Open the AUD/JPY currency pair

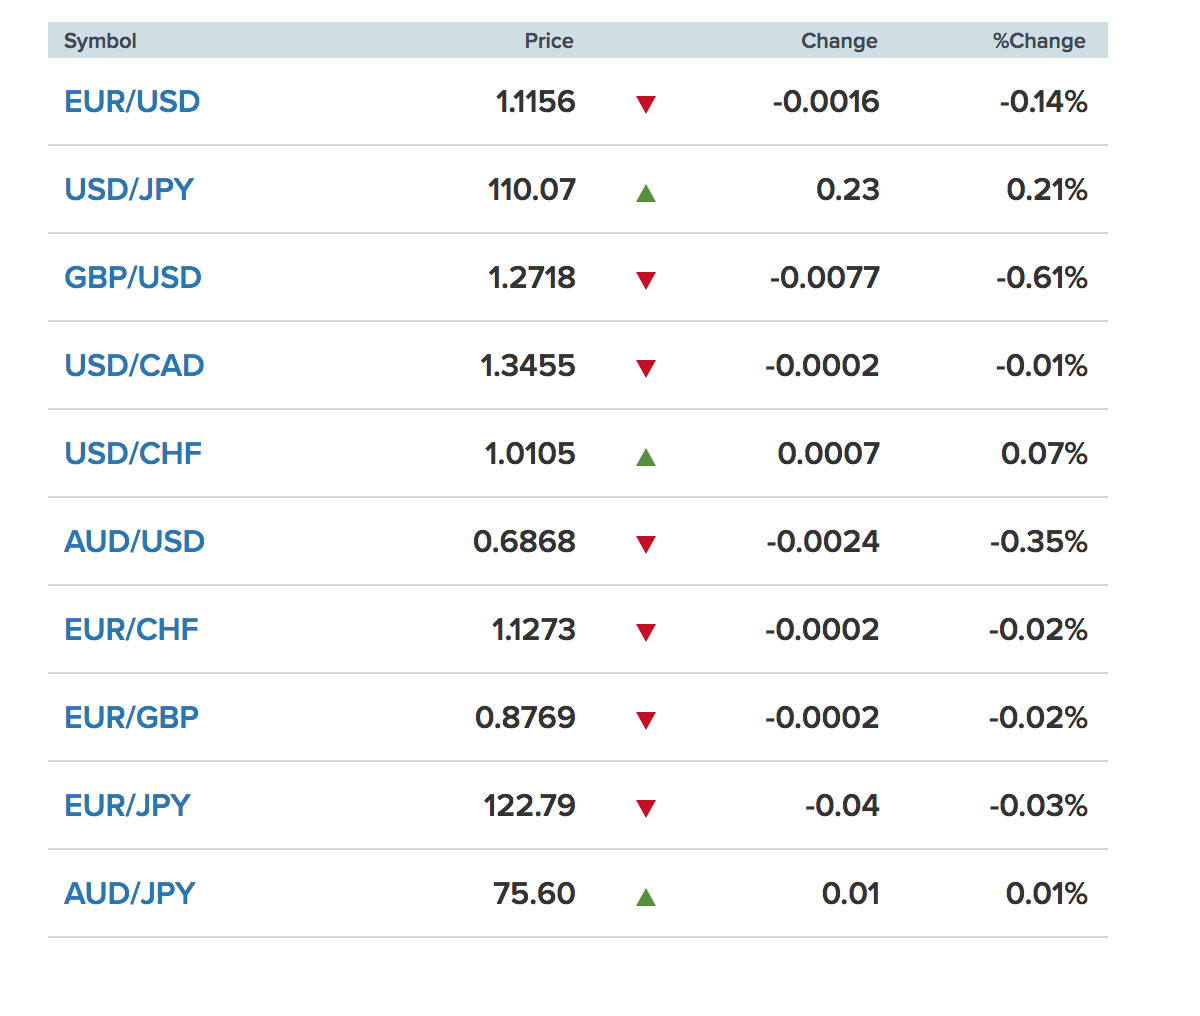tap(129, 894)
